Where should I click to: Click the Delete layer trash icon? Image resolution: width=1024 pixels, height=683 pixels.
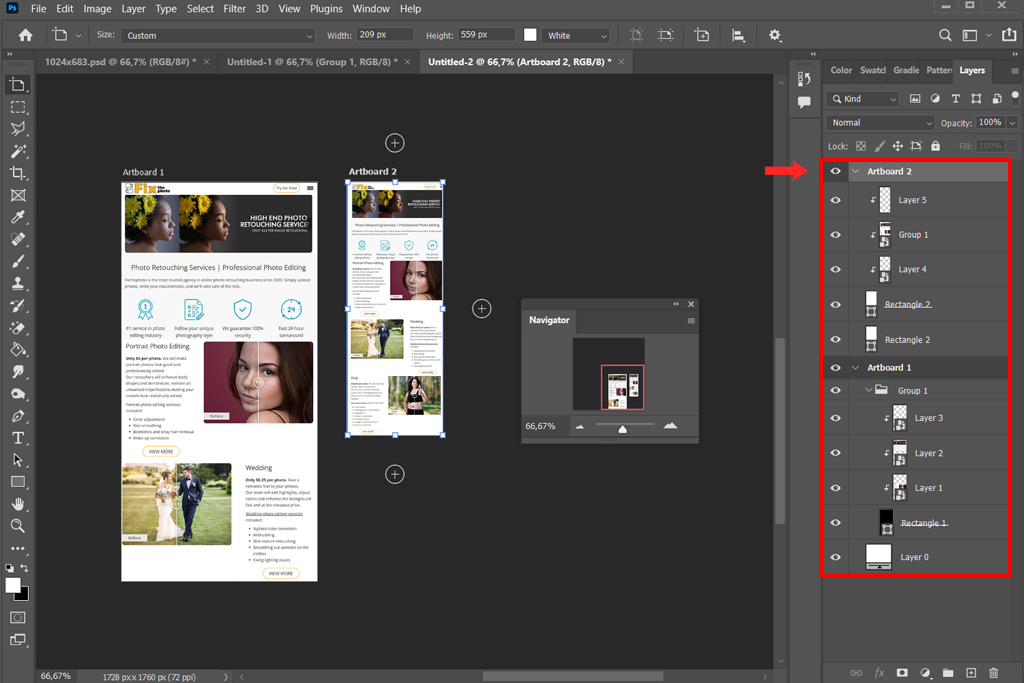993,673
